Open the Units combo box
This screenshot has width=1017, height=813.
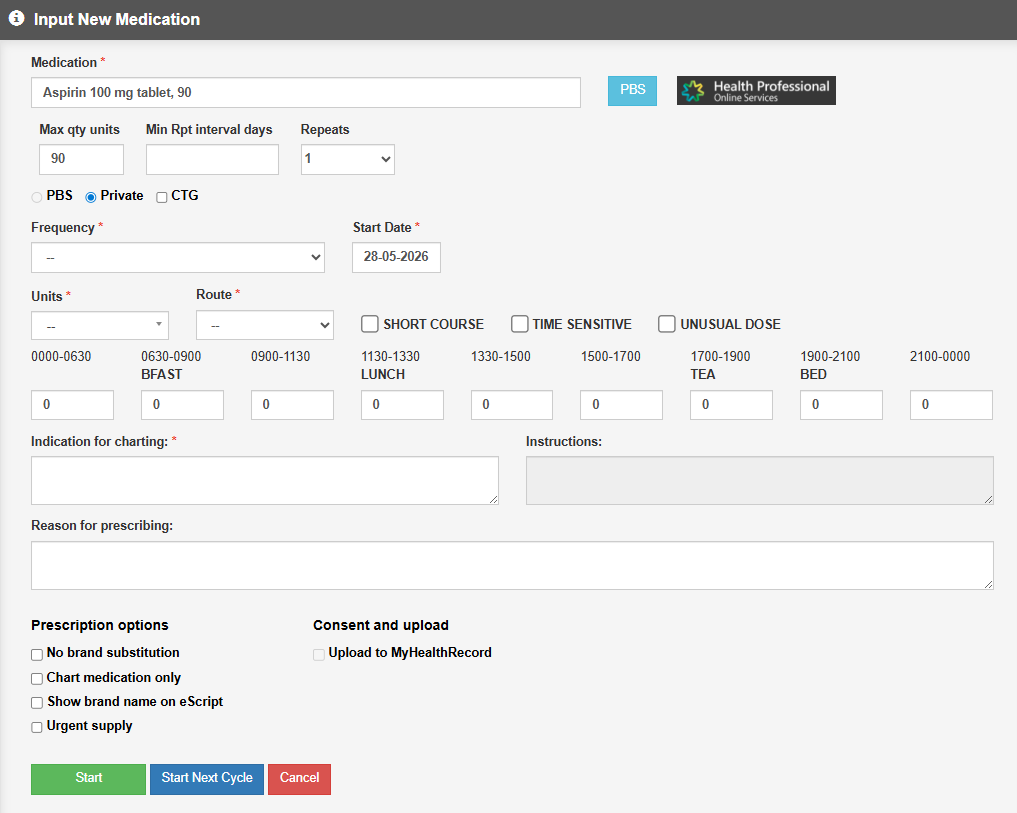[x=100, y=325]
